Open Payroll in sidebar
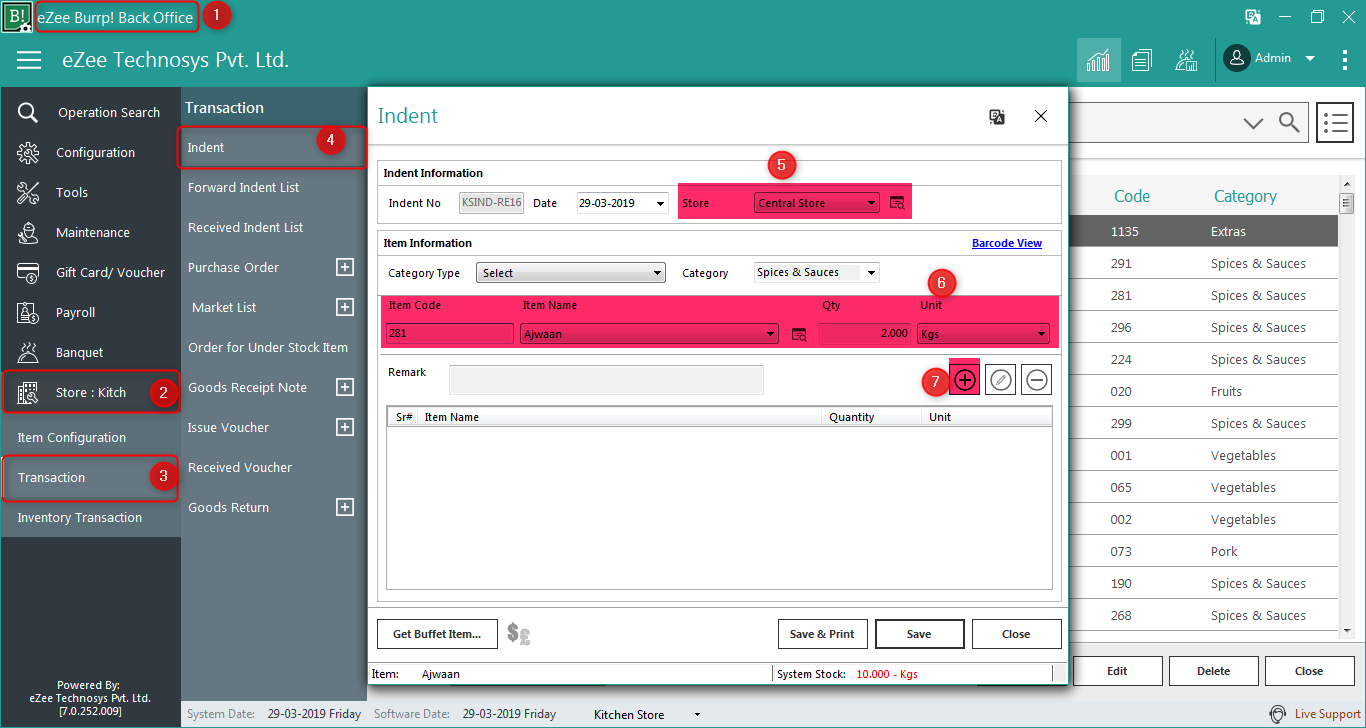This screenshot has width=1366, height=728. point(90,312)
